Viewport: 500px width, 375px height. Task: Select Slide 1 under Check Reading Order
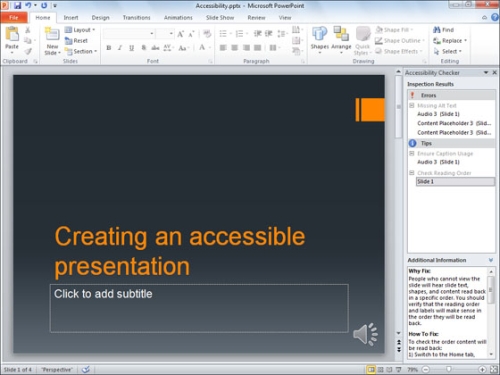tap(455, 182)
